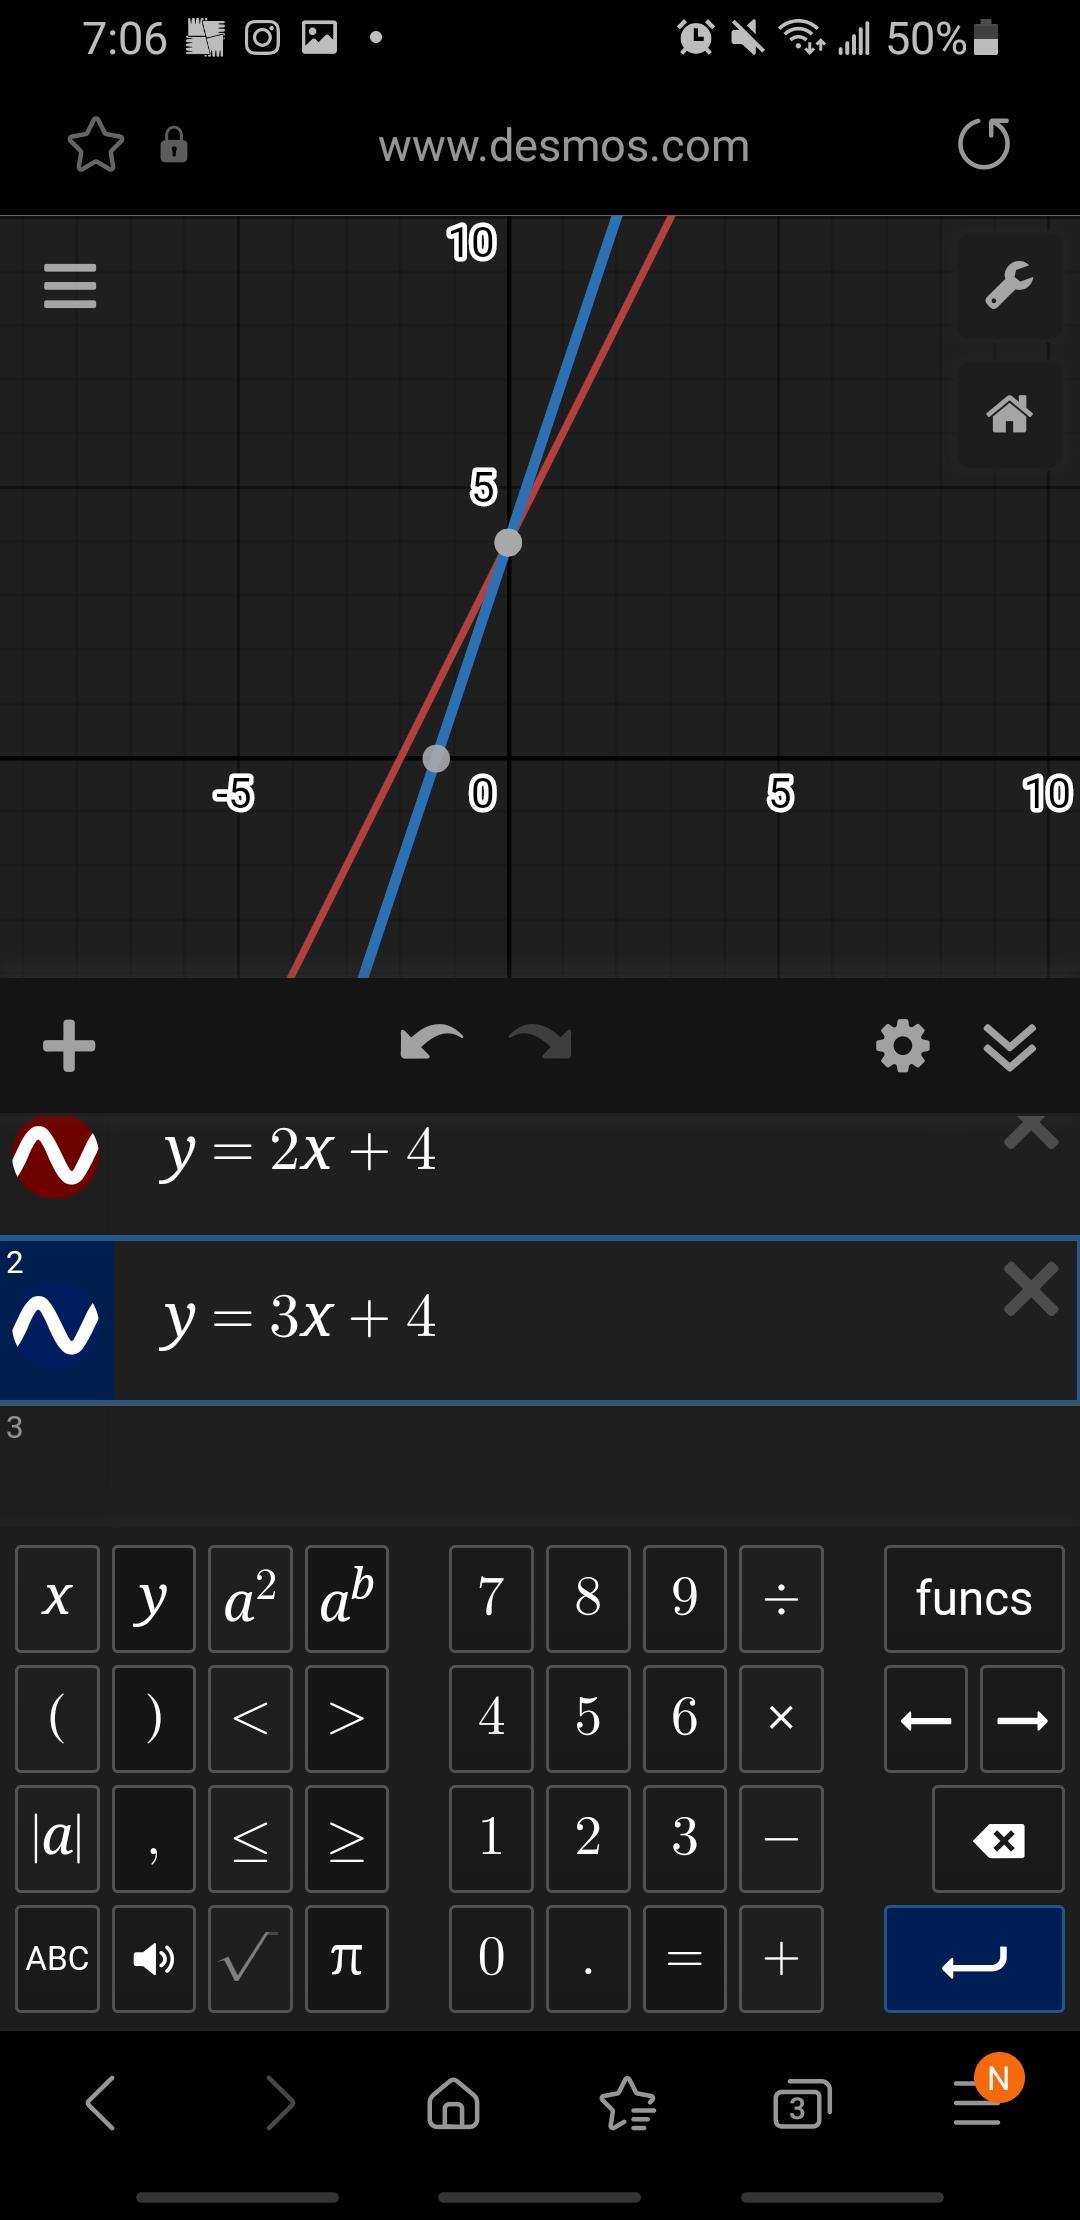Tap the backspace key
The width and height of the screenshot is (1080, 2220).
point(998,1838)
